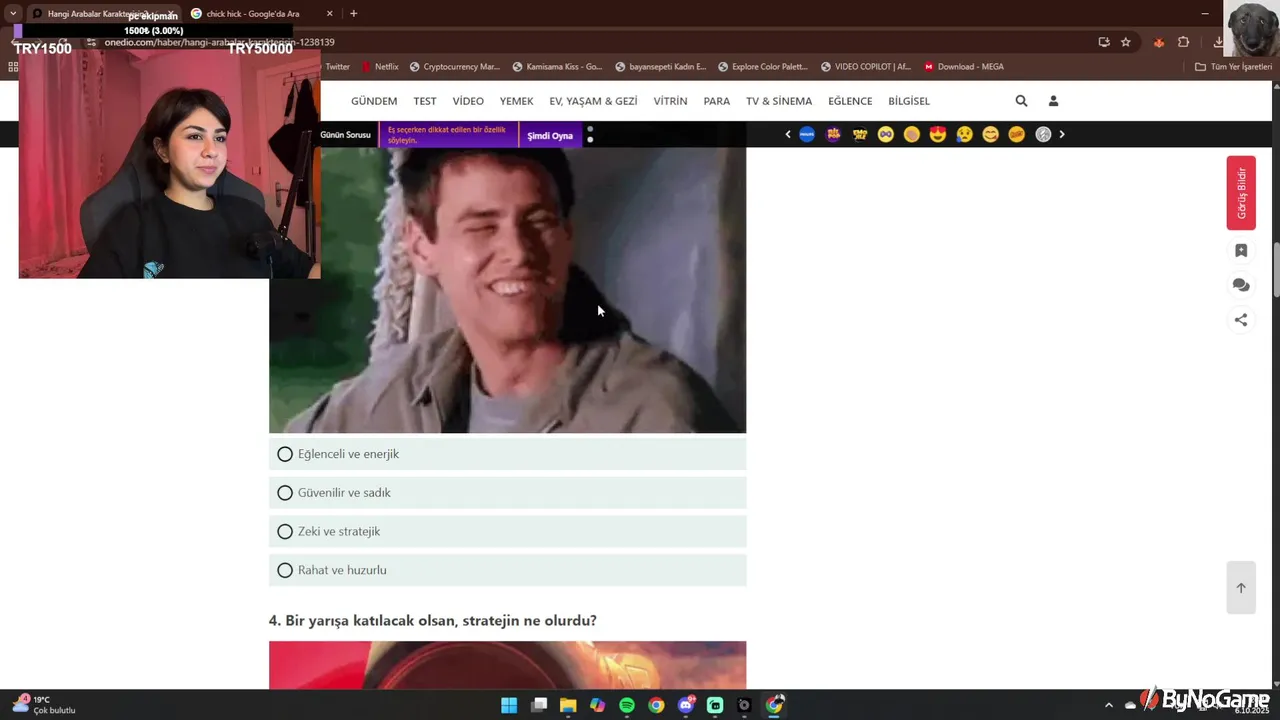The width and height of the screenshot is (1280, 720).
Task: Open Discord from the taskbar
Action: pos(686,705)
